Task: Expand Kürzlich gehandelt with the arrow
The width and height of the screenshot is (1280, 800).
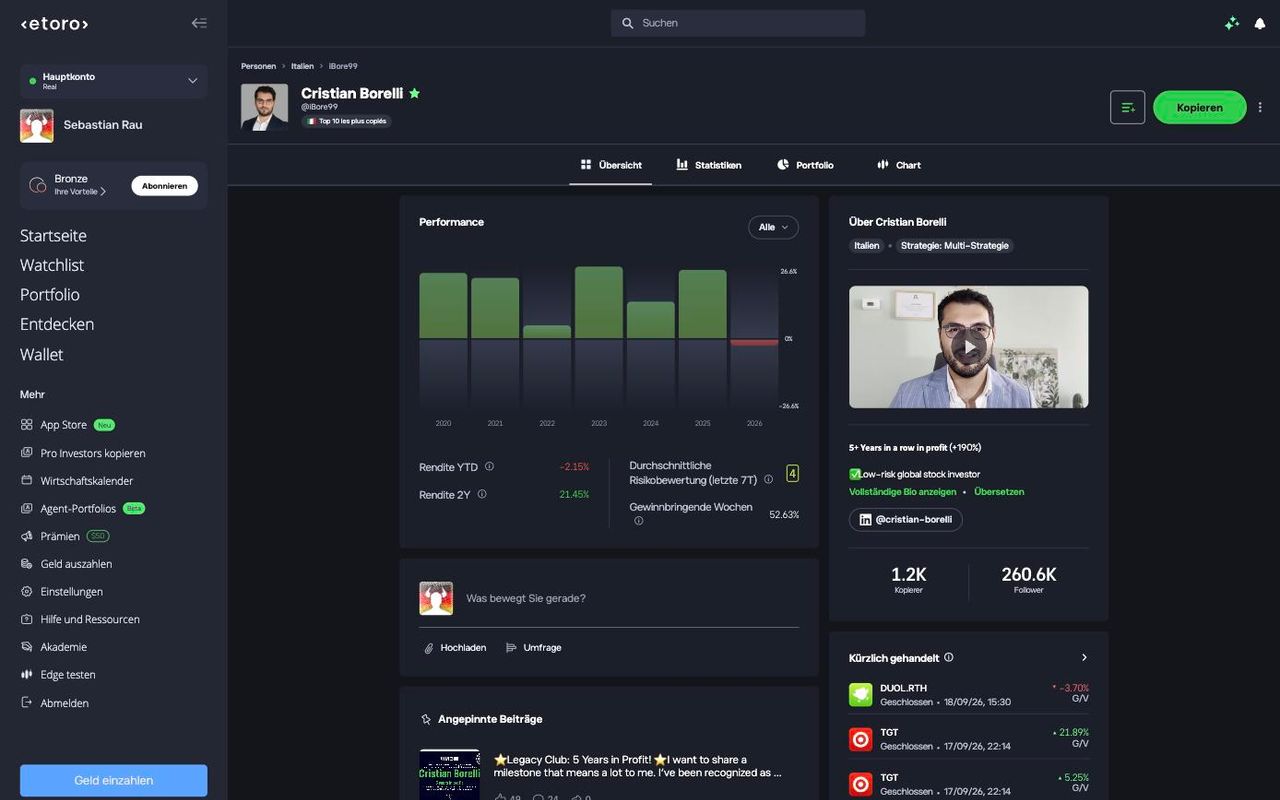Action: coord(1084,658)
